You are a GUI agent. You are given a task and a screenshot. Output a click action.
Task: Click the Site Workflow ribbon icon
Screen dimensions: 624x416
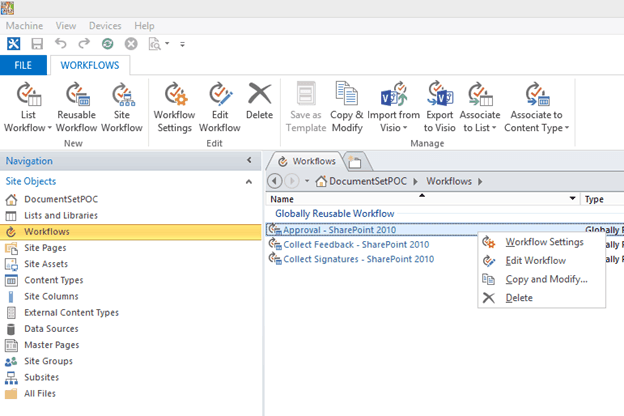point(122,97)
